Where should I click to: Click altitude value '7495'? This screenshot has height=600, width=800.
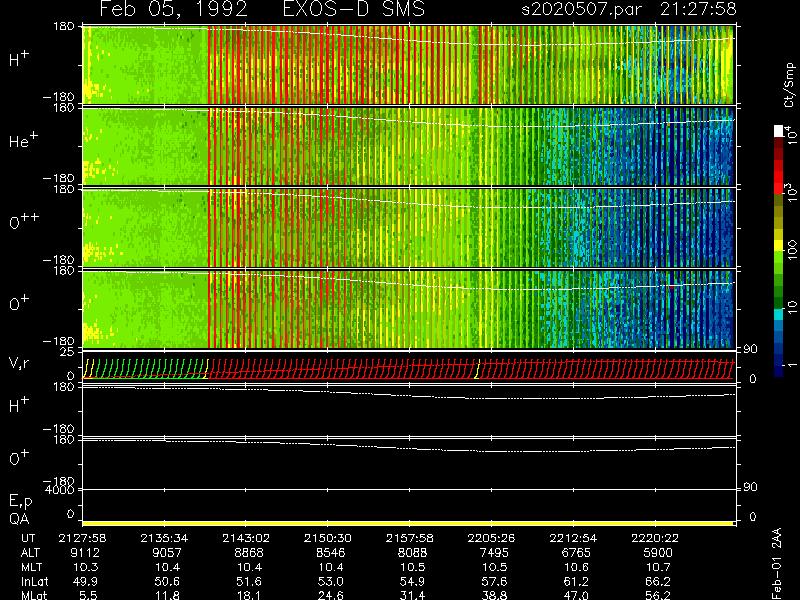coord(494,553)
